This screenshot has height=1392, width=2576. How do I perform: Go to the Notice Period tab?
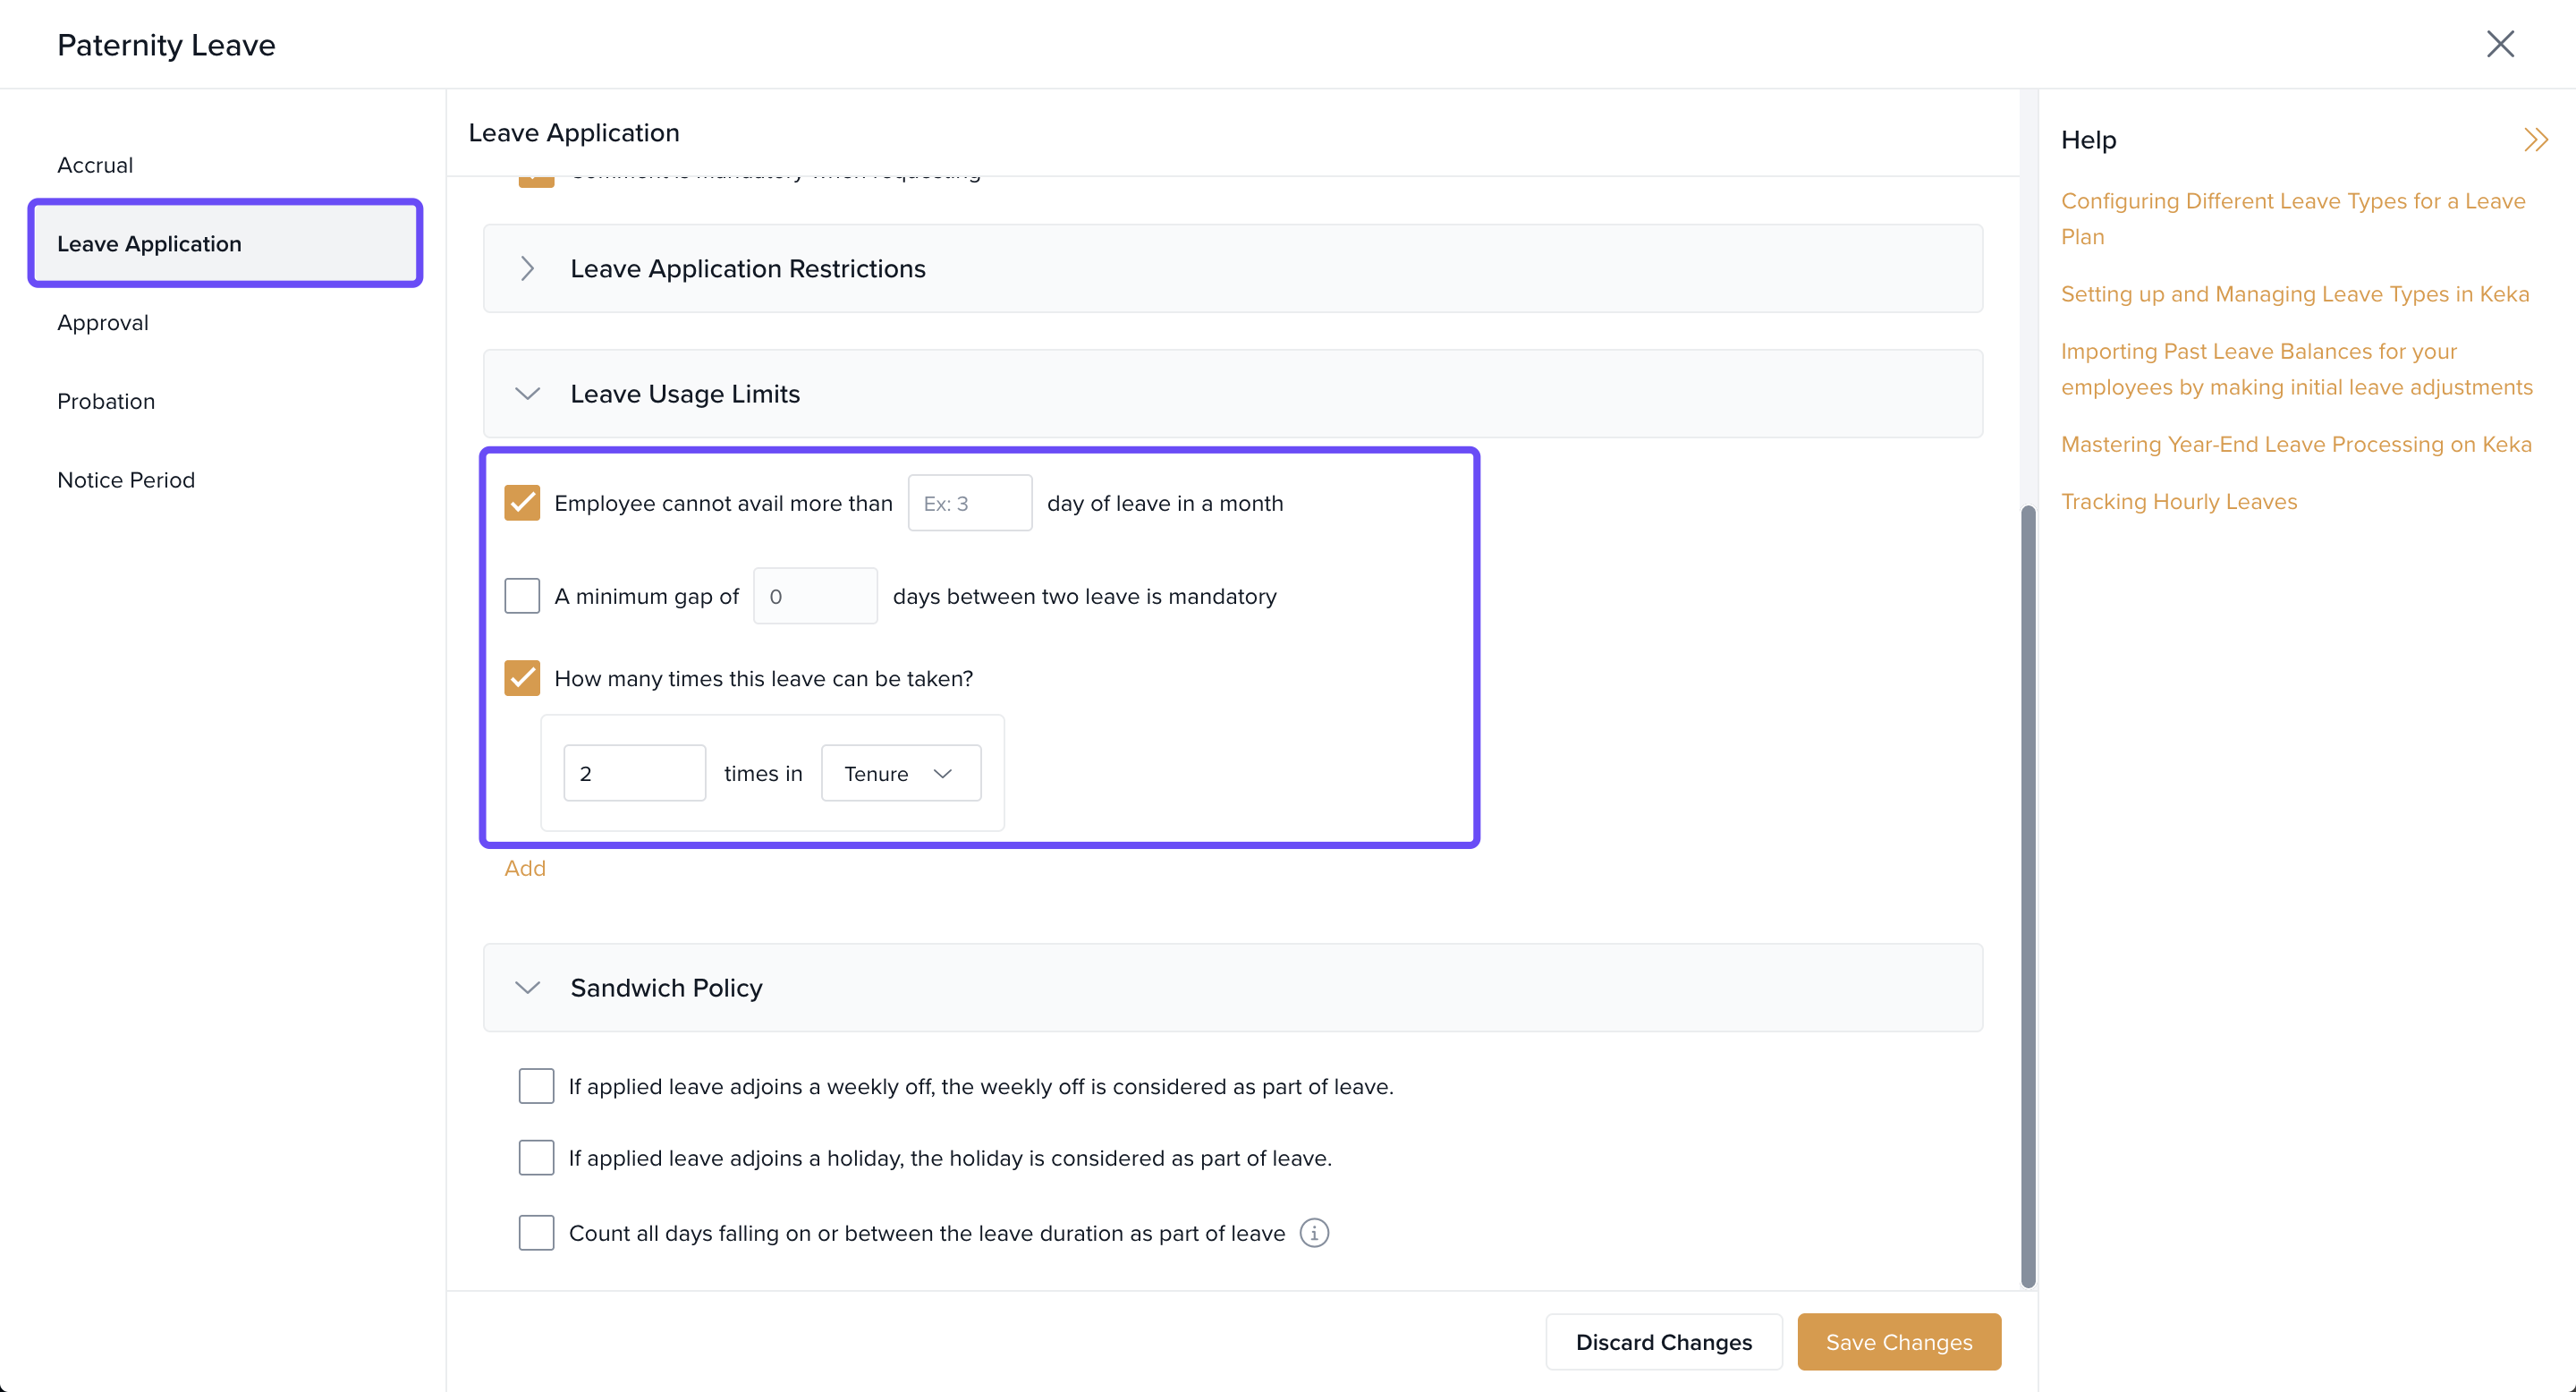(126, 480)
